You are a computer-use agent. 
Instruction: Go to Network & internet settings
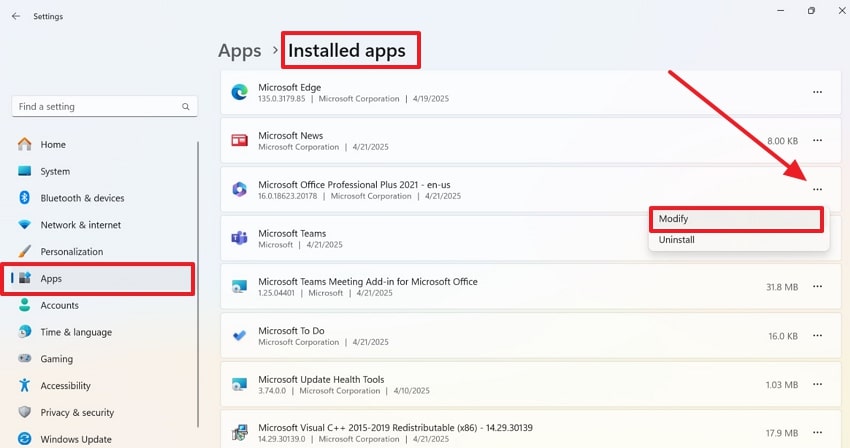coord(103,225)
